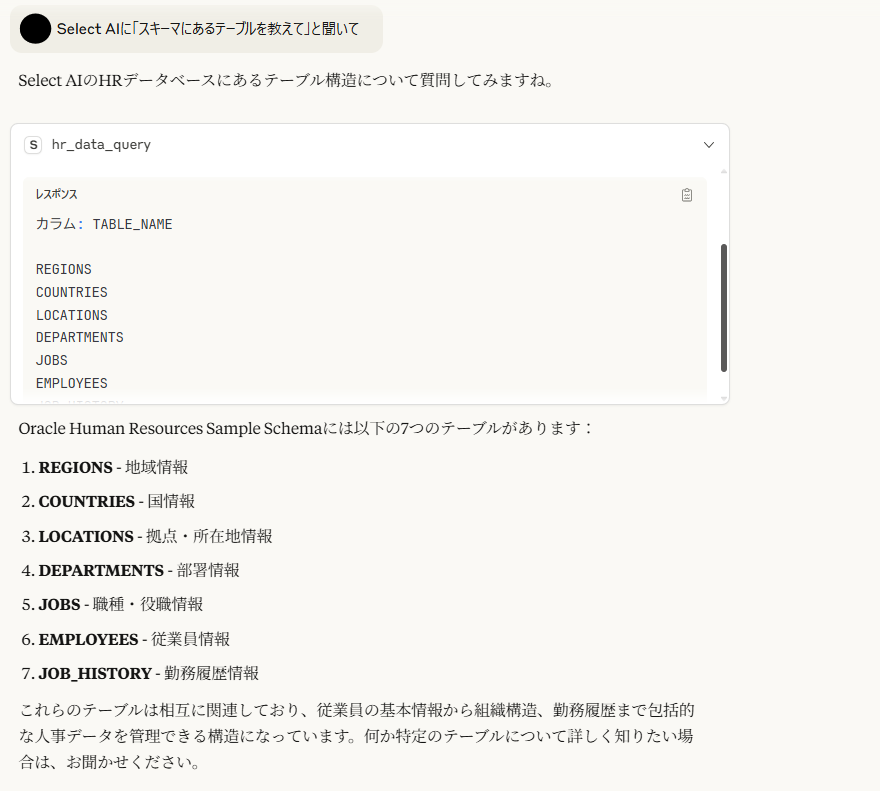This screenshot has height=791, width=880.
Task: Select REGIONS in the response output
Action: click(63, 269)
